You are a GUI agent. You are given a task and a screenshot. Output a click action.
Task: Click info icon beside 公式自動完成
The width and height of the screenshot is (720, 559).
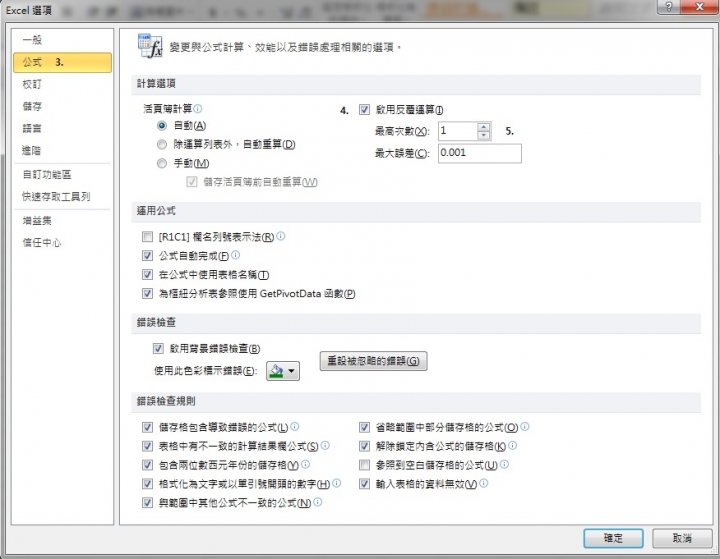pyautogui.click(x=236, y=255)
